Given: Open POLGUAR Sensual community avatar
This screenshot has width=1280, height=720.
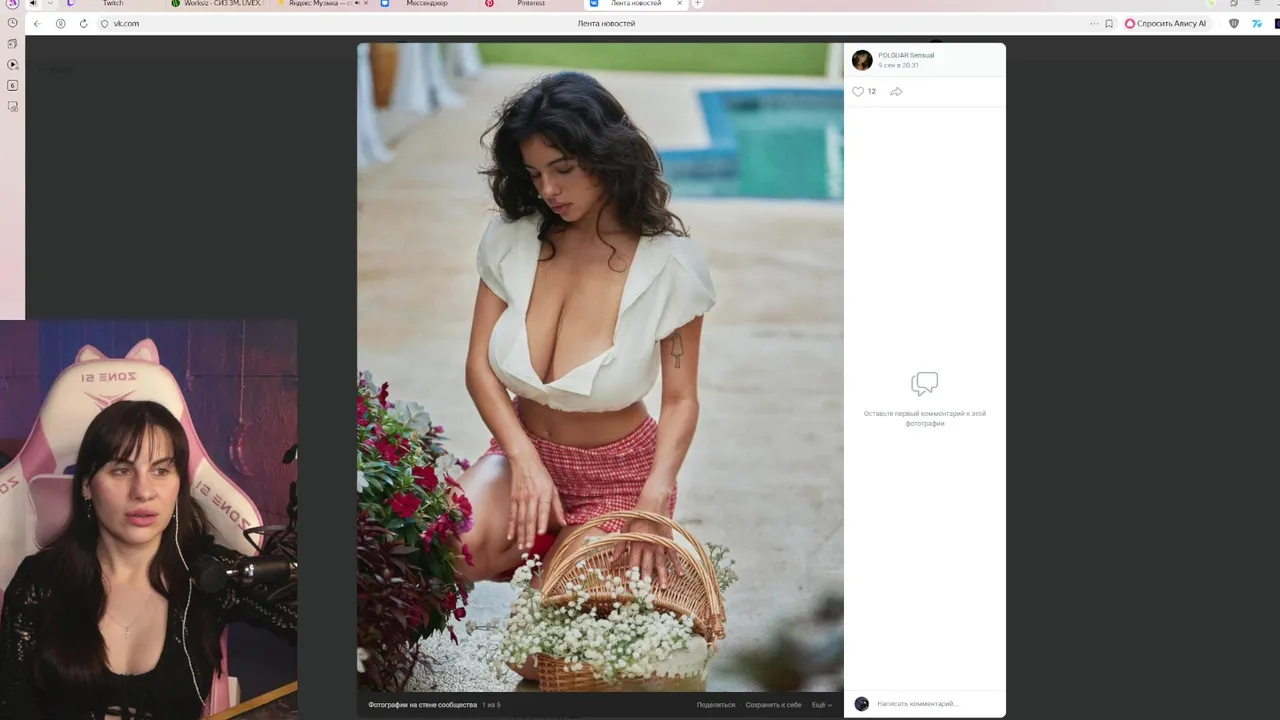Looking at the screenshot, I should click(x=862, y=60).
